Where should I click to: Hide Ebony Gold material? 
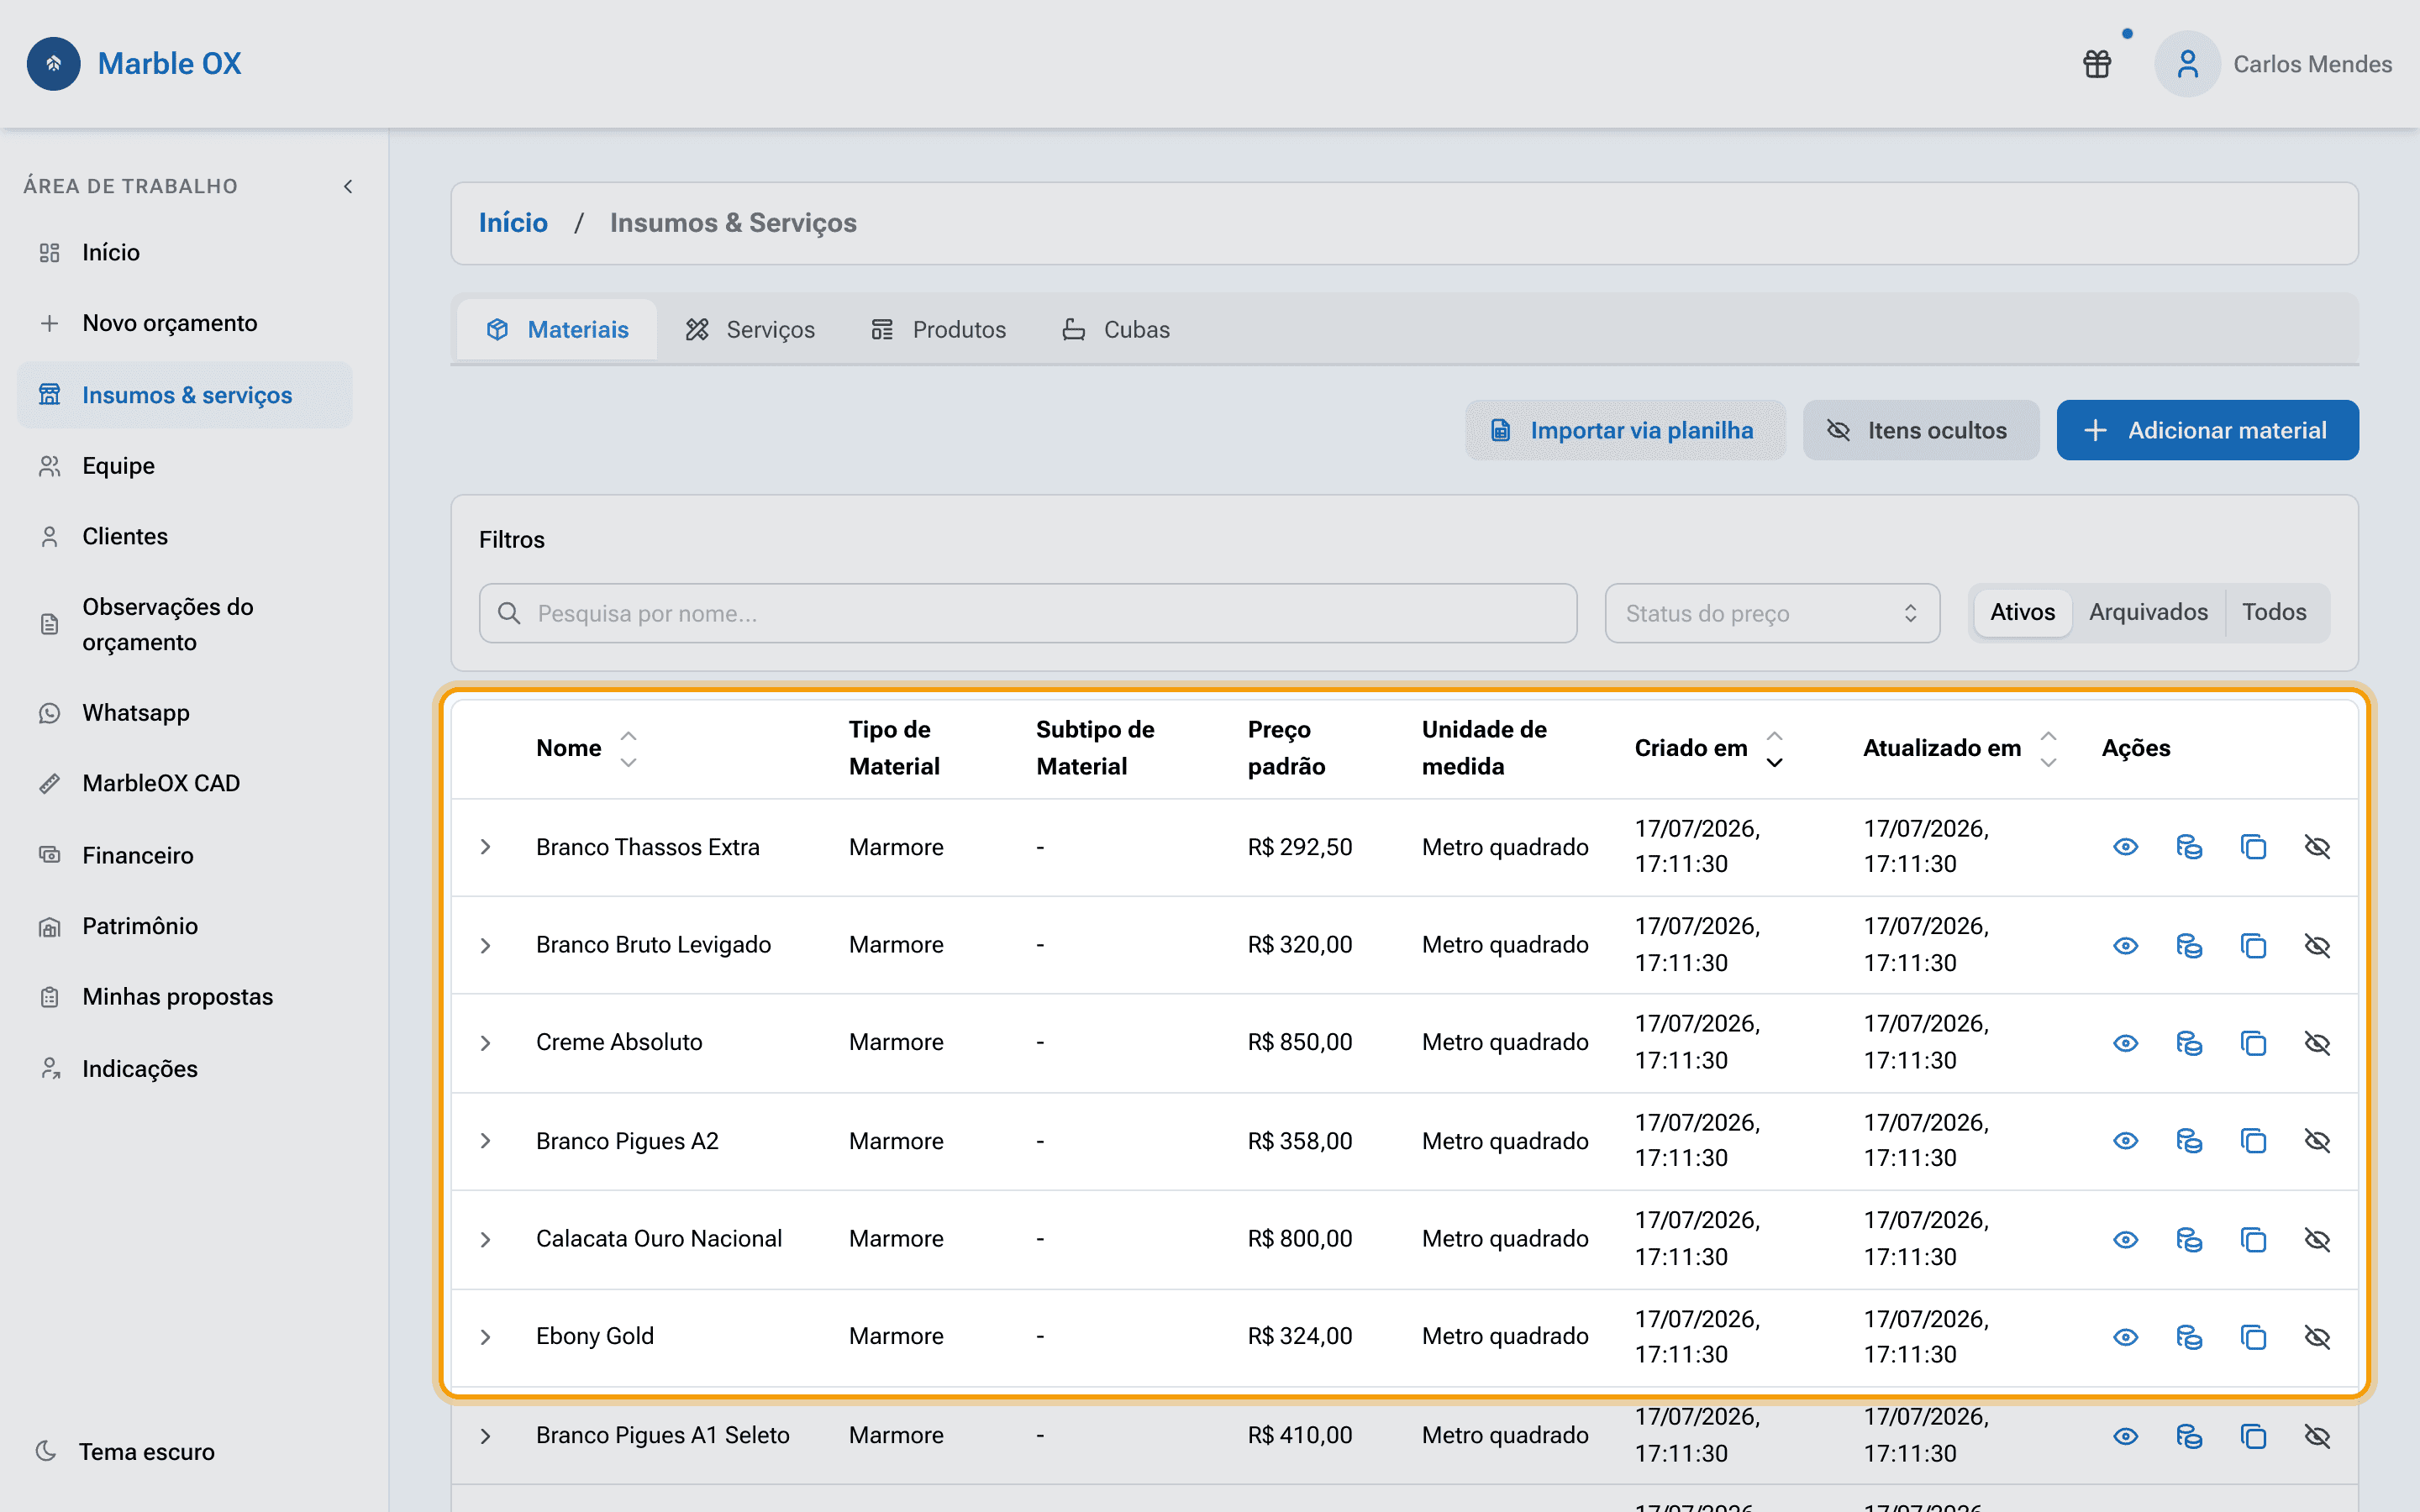(2317, 1337)
